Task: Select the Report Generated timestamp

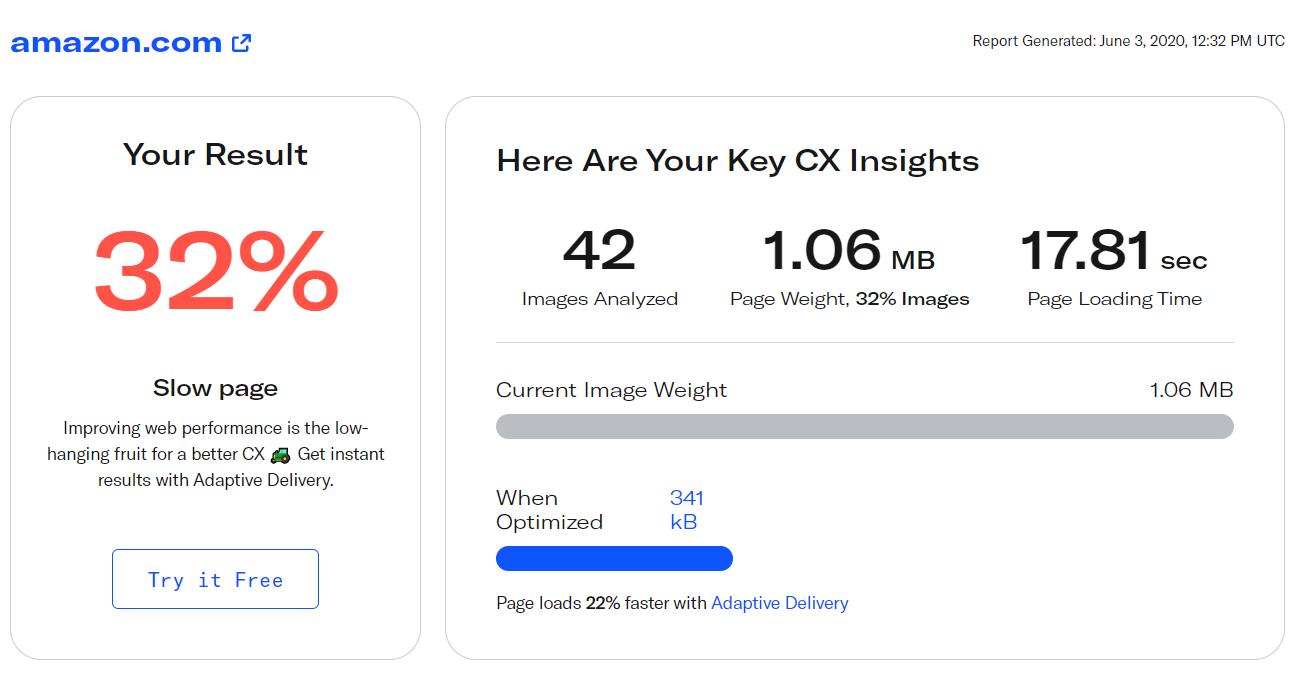Action: 1128,40
